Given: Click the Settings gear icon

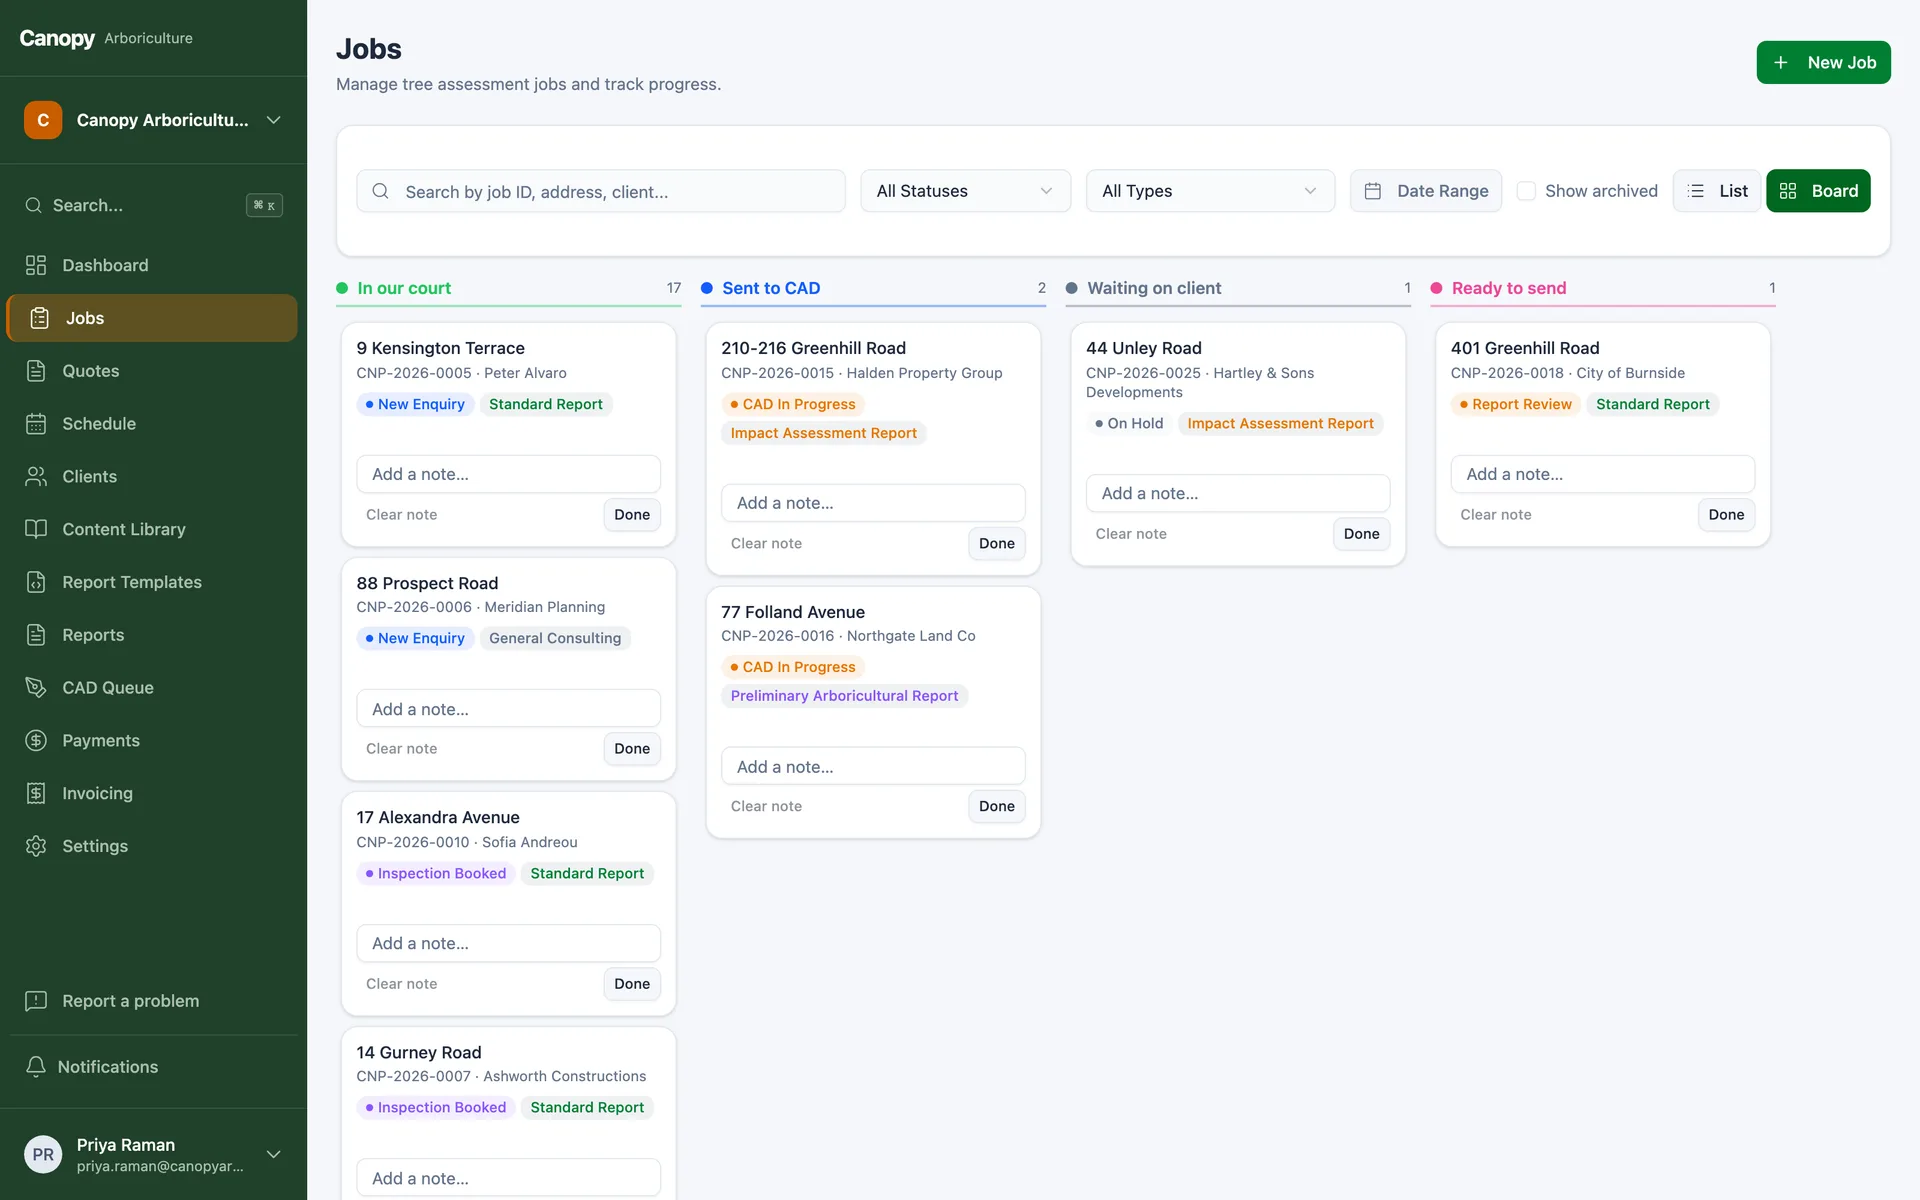Looking at the screenshot, I should click(36, 846).
